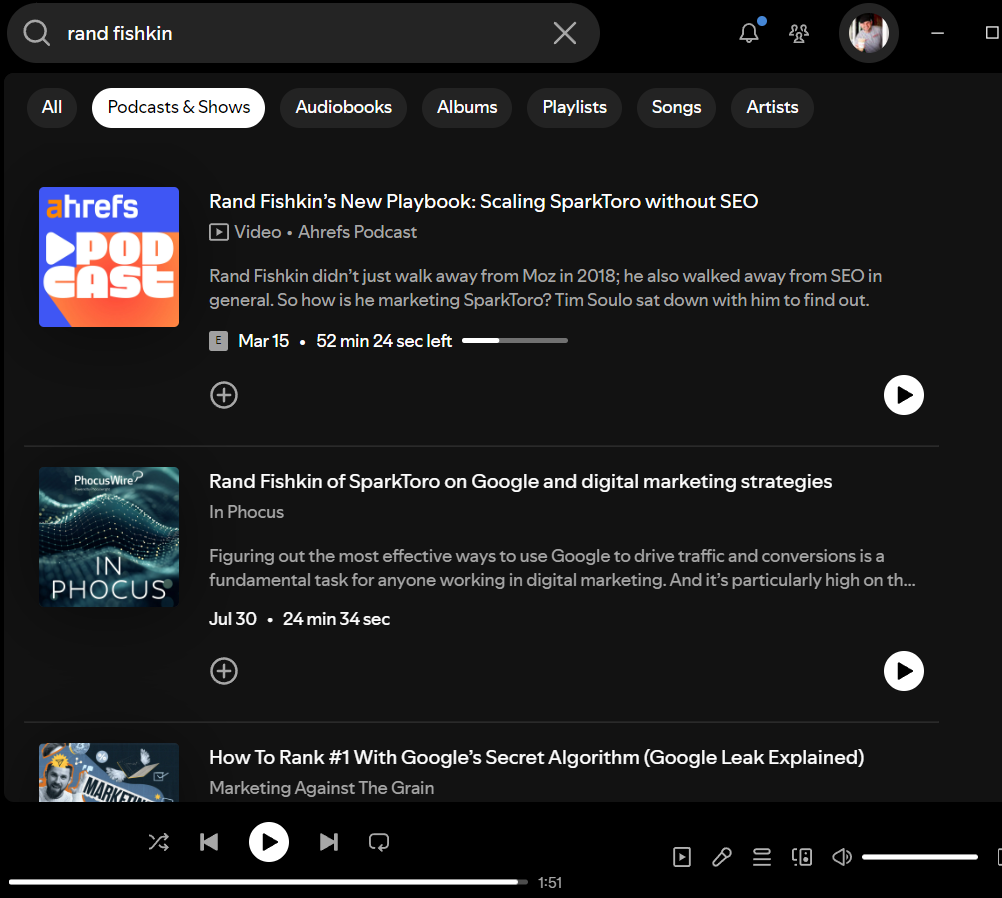1002x898 pixels.
Task: Open the lyrics microphone icon
Action: click(x=721, y=857)
